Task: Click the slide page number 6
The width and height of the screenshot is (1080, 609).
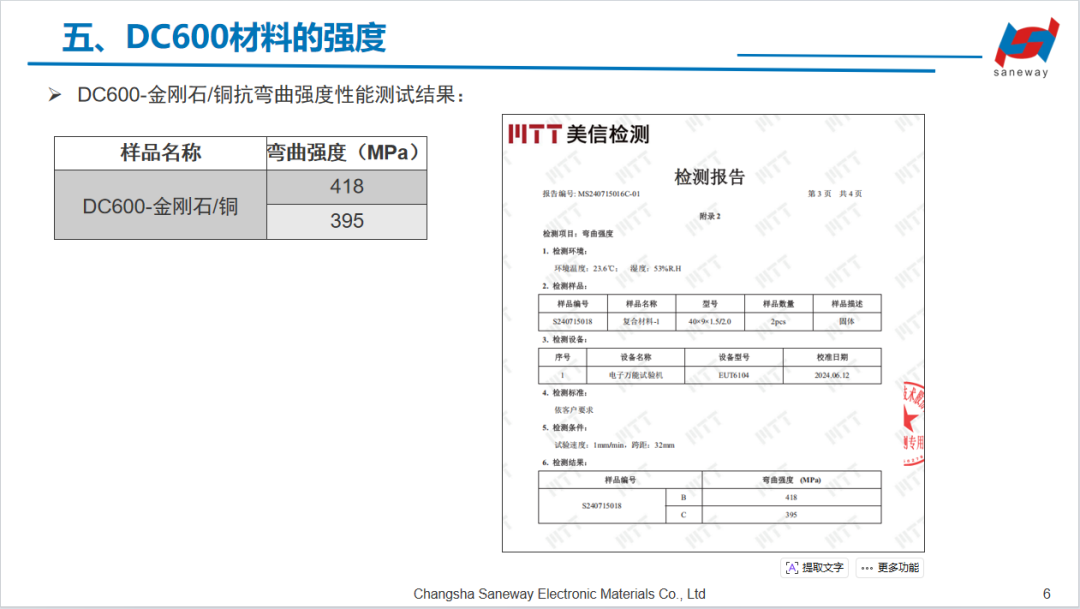Action: pyautogui.click(x=1046, y=594)
